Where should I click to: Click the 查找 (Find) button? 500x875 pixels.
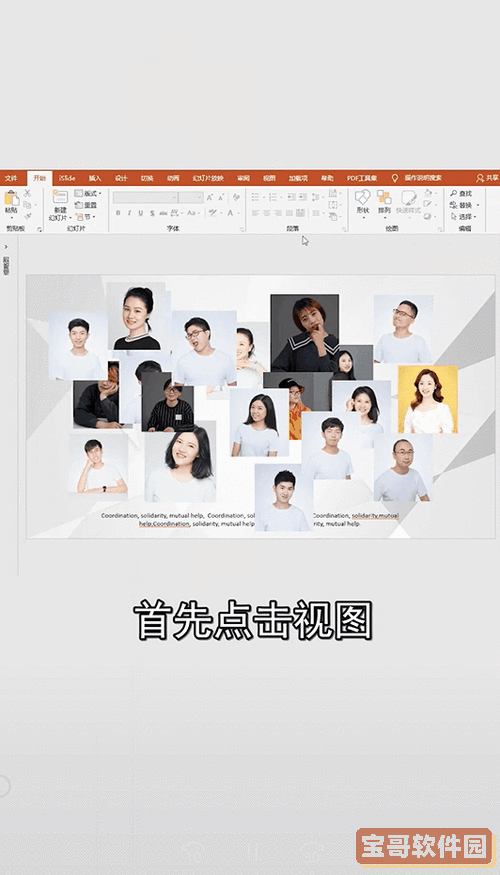pos(461,194)
